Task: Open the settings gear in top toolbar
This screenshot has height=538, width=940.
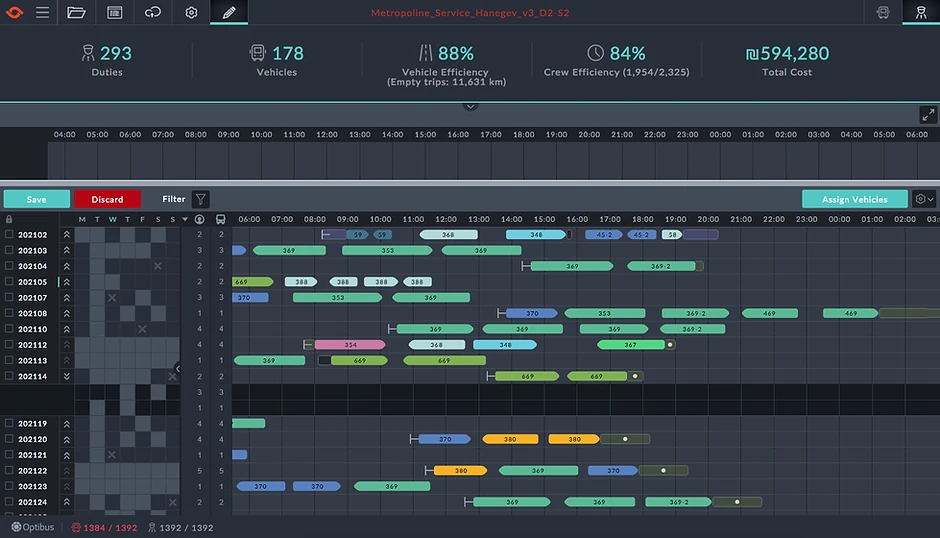Action: [191, 12]
